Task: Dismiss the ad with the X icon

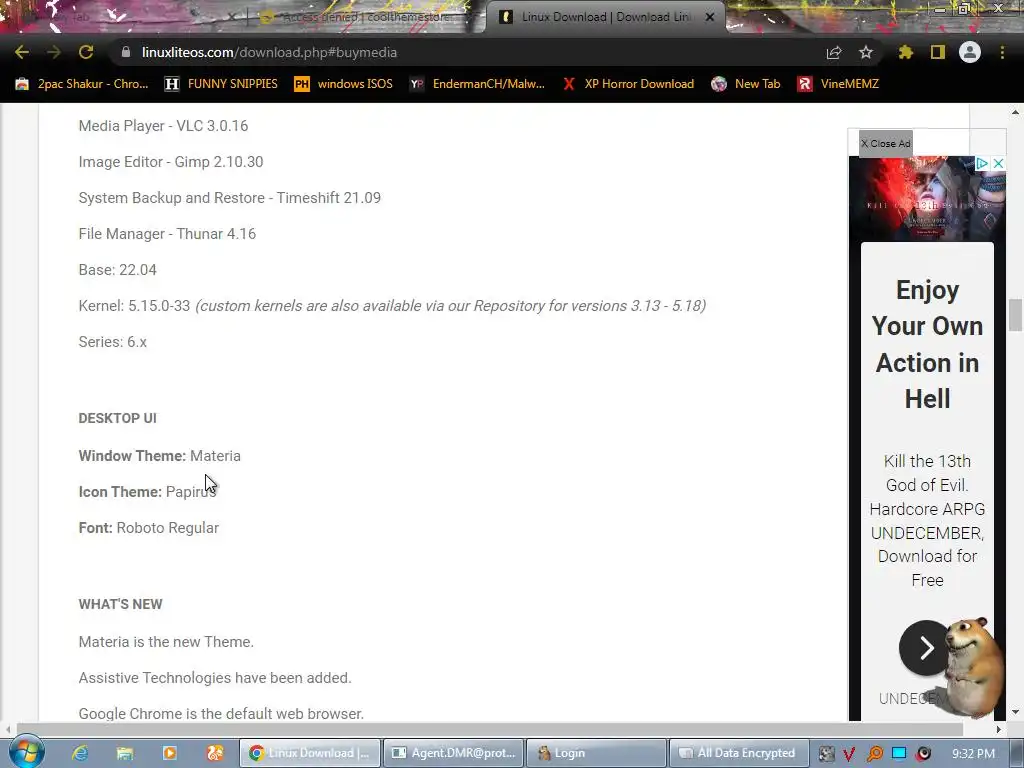Action: pos(998,163)
